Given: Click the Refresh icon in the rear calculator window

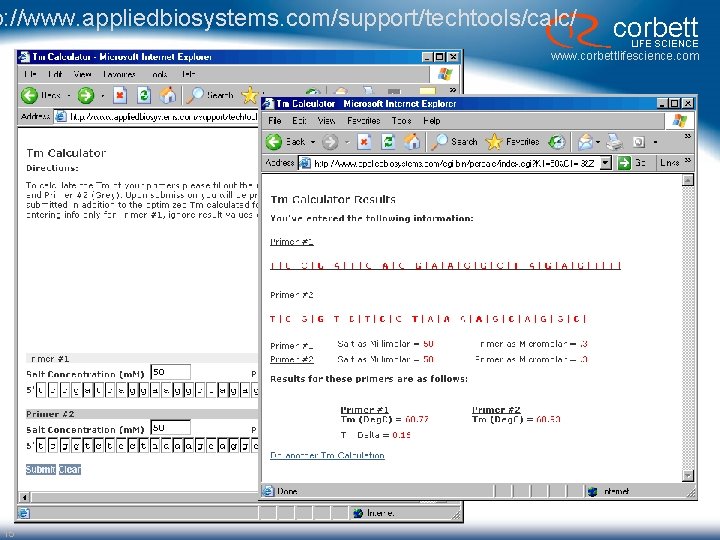Looking at the screenshot, I should 144,96.
